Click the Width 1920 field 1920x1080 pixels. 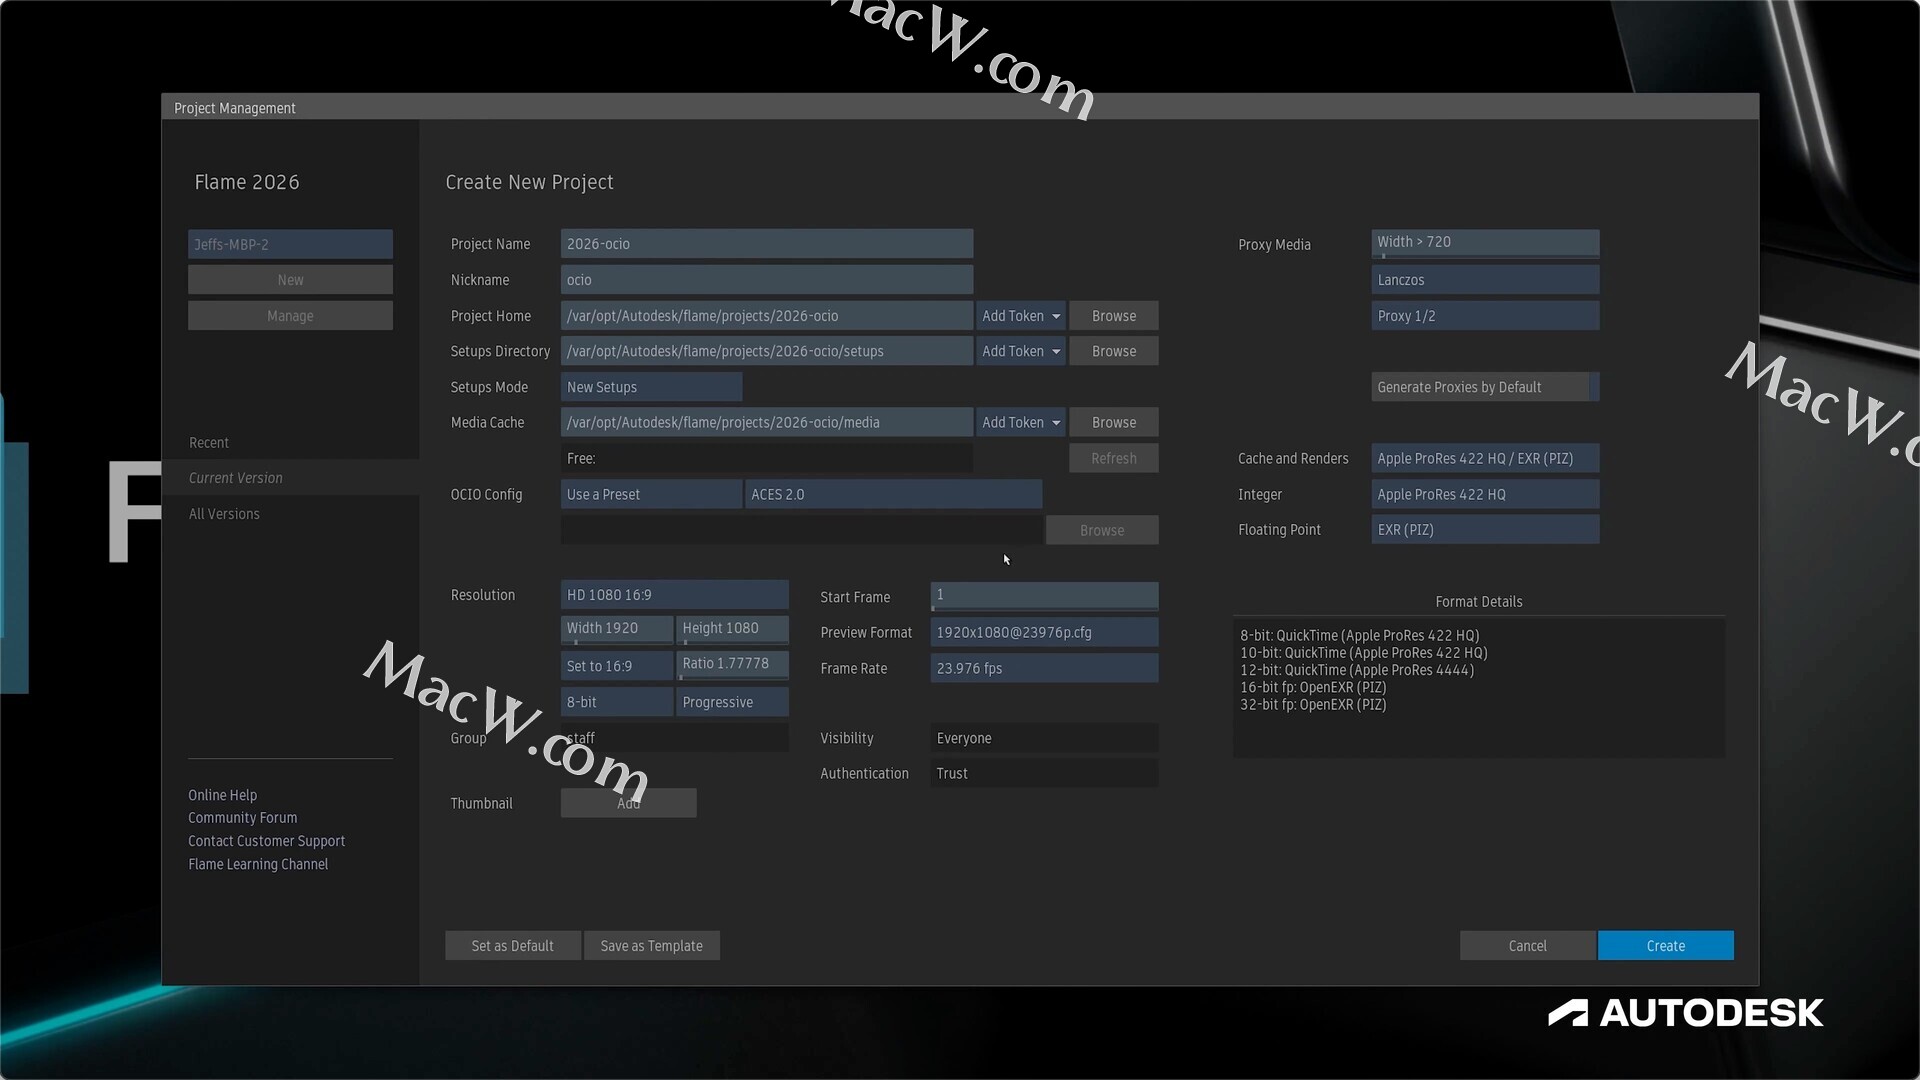(x=616, y=628)
